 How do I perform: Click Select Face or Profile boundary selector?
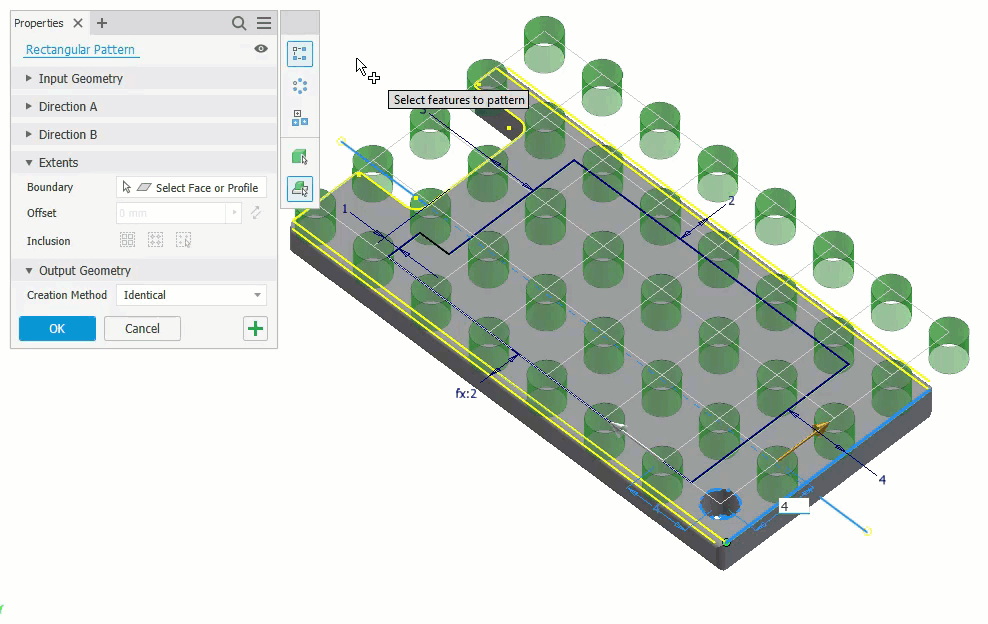192,188
